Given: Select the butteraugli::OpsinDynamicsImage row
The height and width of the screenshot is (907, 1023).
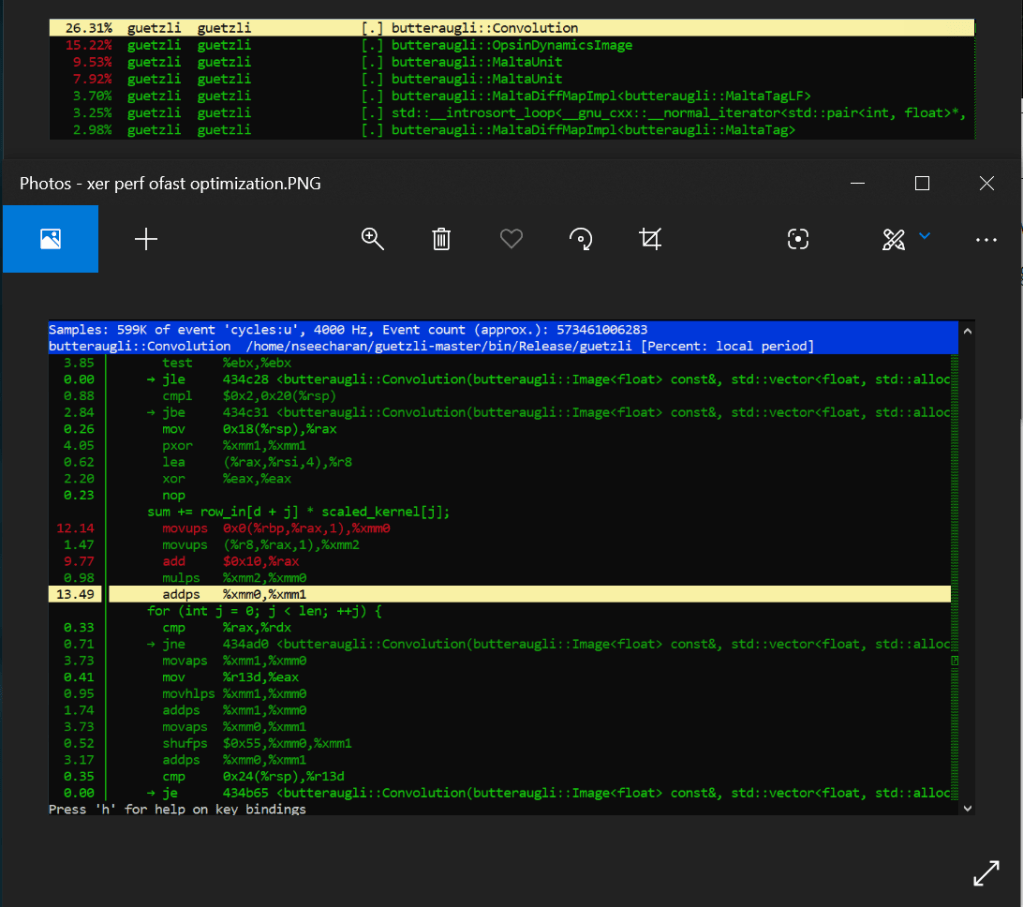Looking at the screenshot, I should tap(510, 45).
